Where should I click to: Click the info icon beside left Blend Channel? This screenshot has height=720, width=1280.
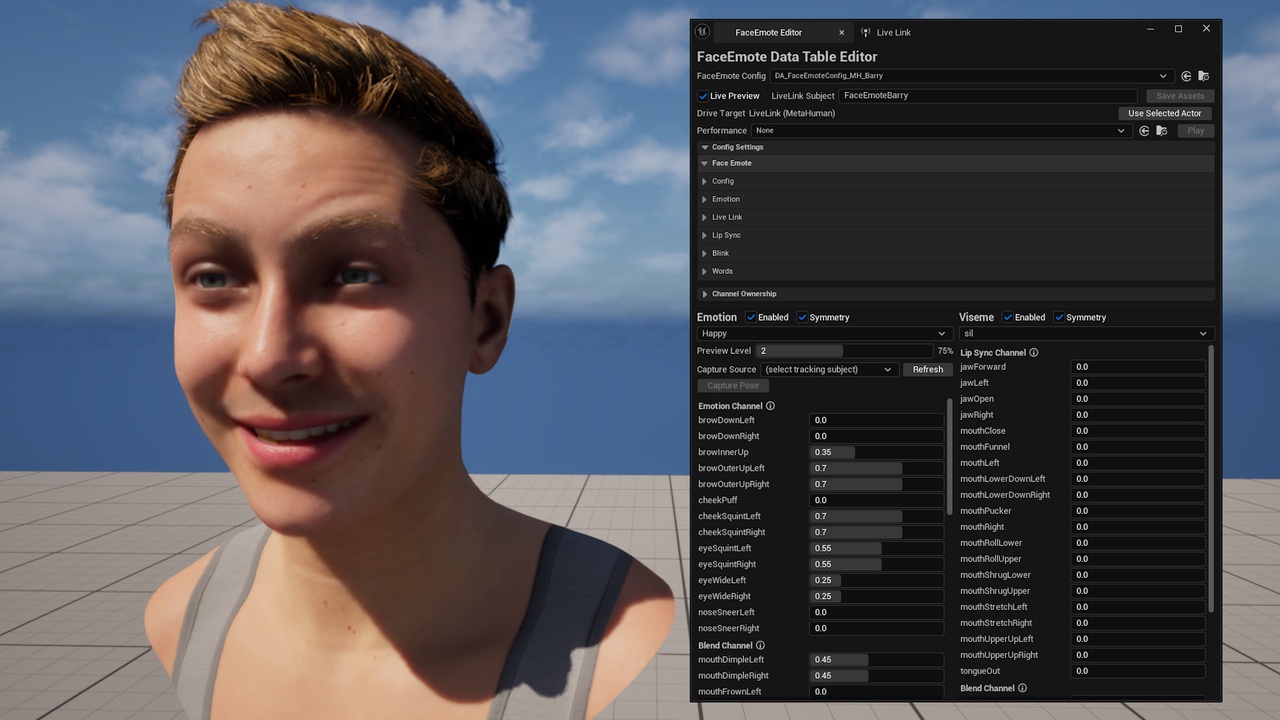click(760, 646)
